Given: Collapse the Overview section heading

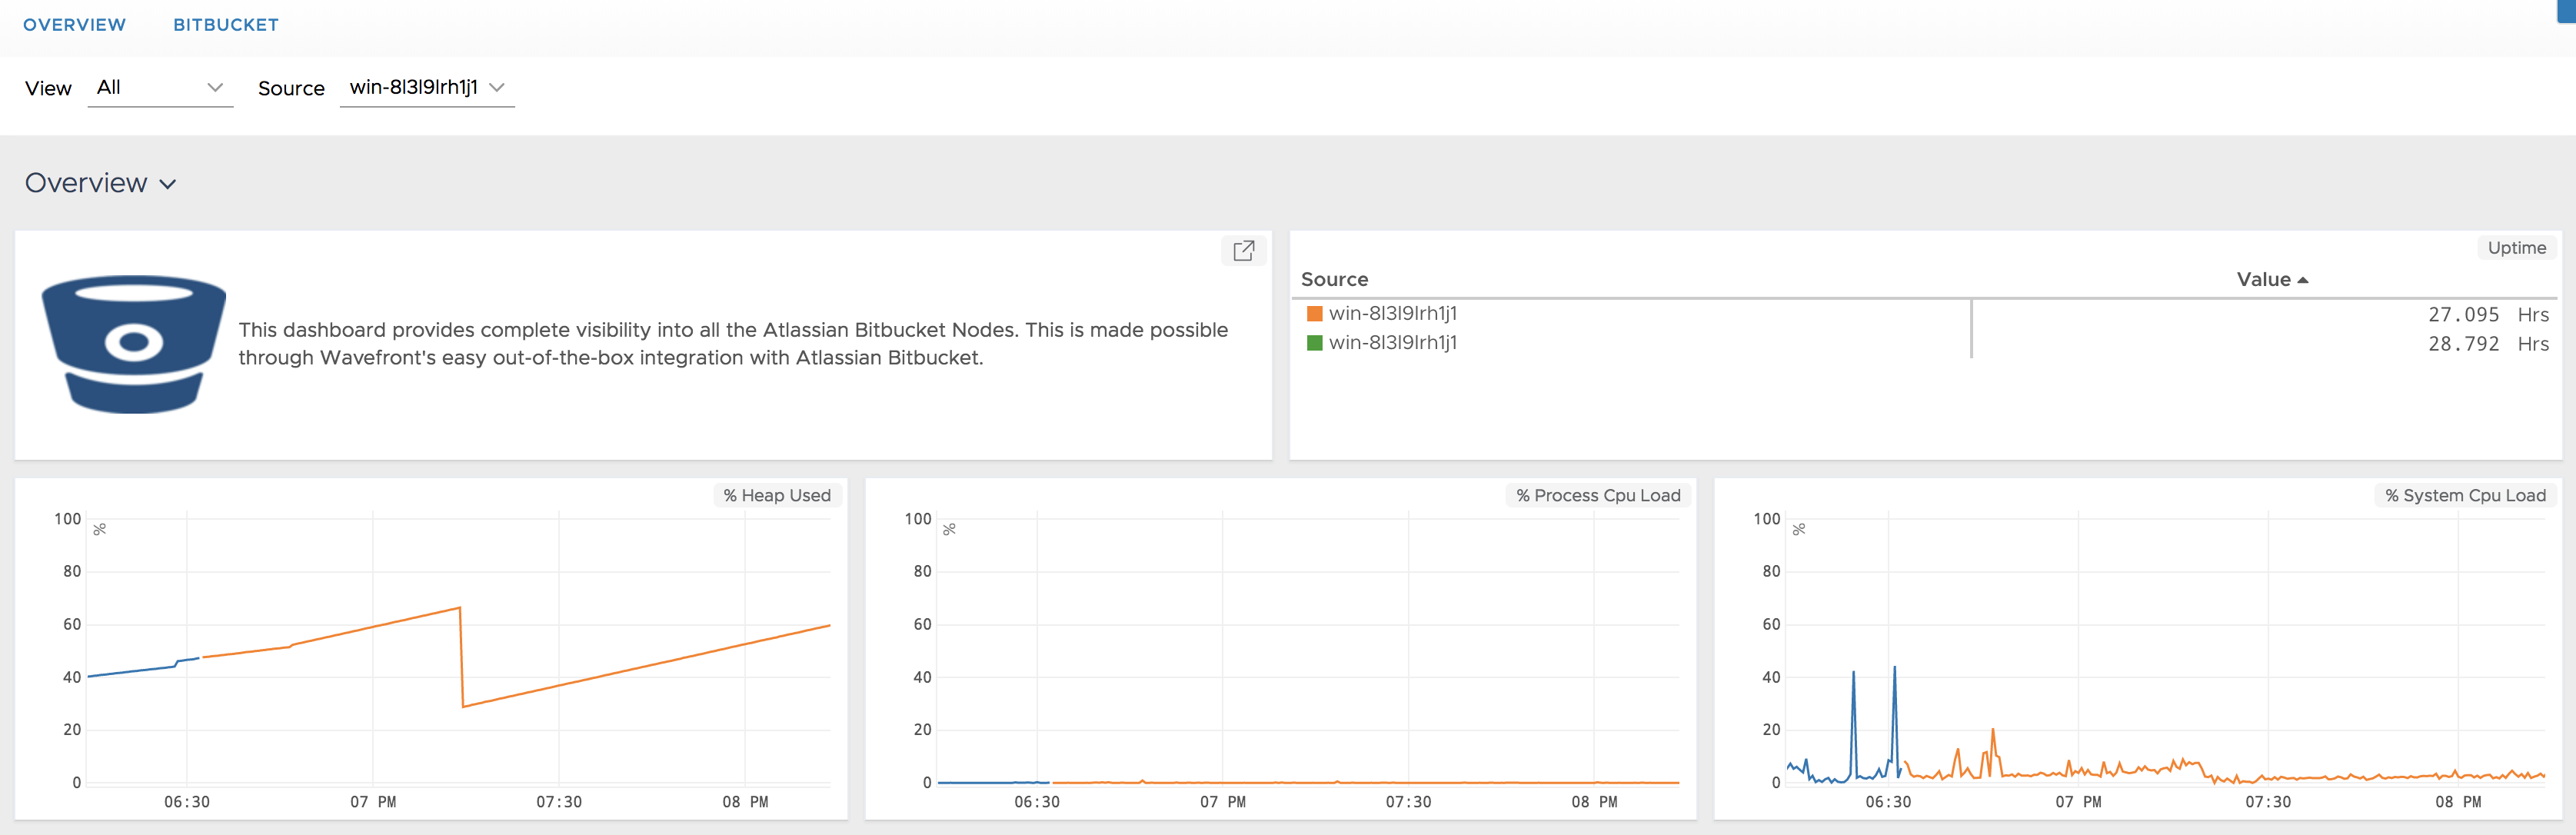Looking at the screenshot, I should pos(101,183).
